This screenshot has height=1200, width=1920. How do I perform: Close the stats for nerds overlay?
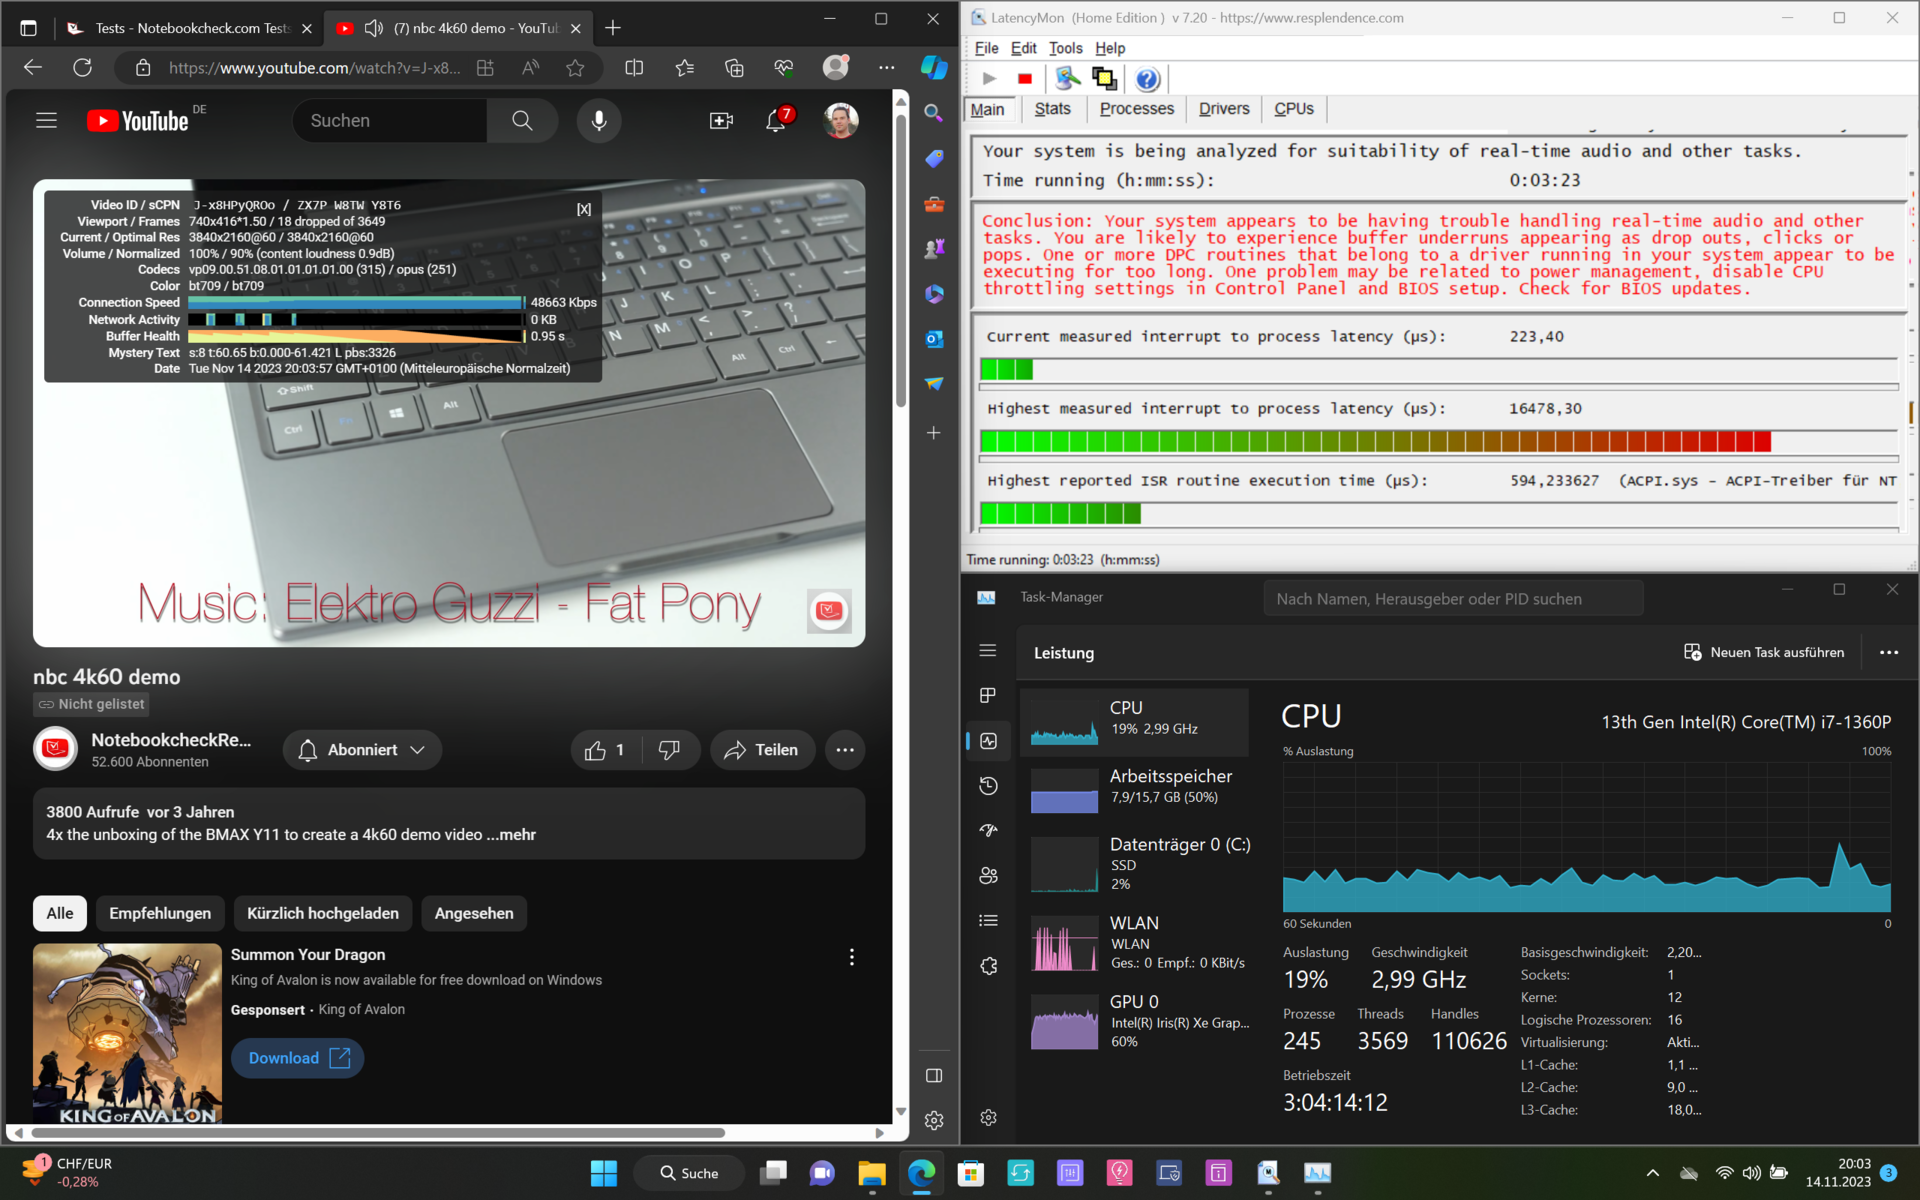point(584,209)
